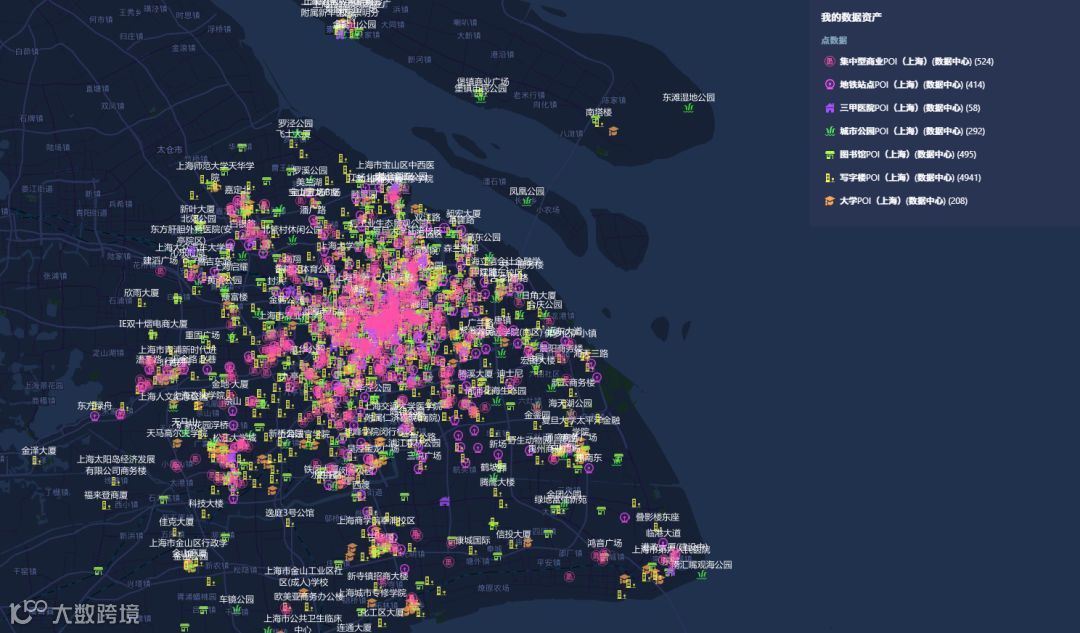Viewport: 1080px width, 633px height.
Task: Select the subway marker beside 叠影楼东座
Action: pos(625,517)
